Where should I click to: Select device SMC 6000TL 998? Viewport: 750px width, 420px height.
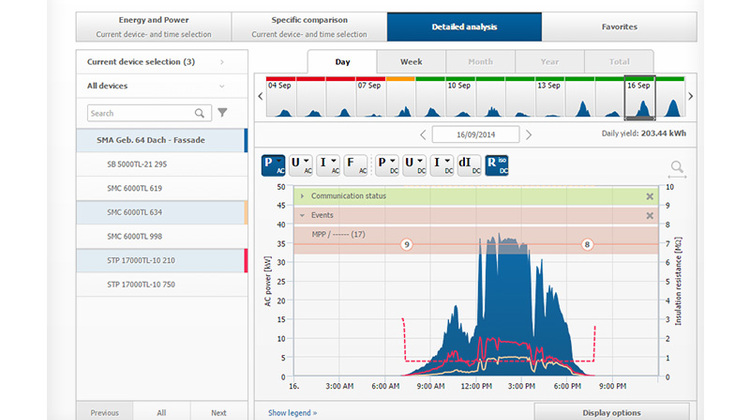coord(162,236)
